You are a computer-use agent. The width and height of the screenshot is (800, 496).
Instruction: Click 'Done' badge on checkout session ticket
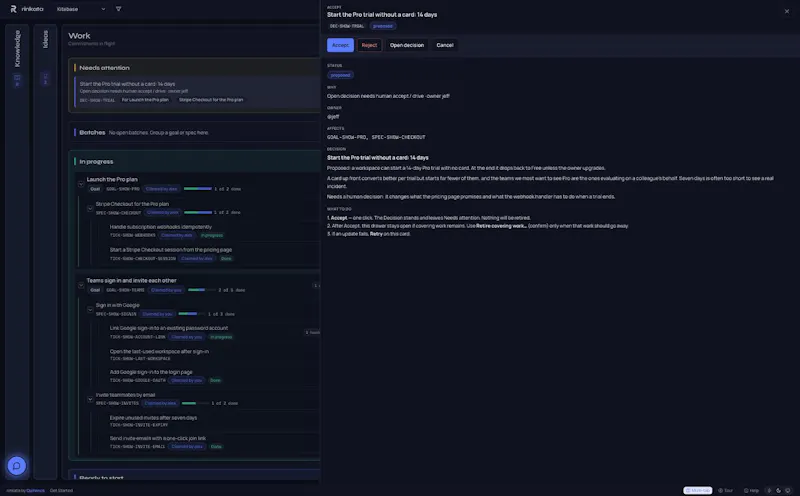(x=226, y=259)
